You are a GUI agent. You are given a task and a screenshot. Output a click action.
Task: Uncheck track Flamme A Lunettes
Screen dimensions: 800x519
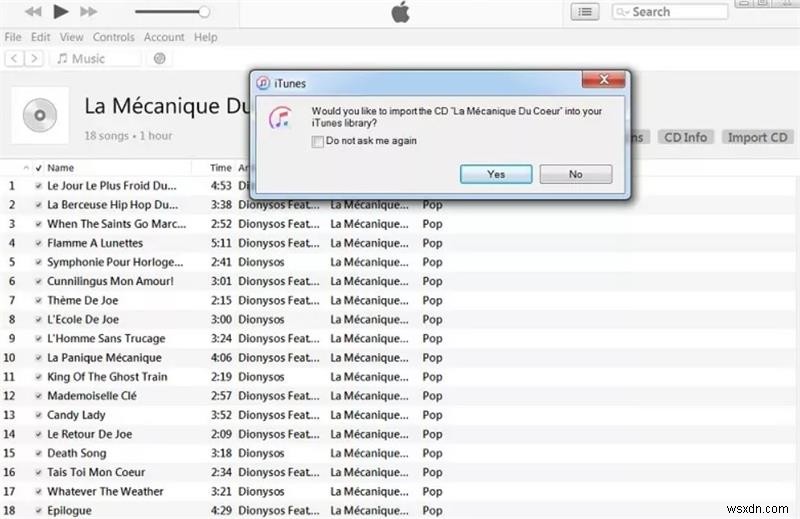coord(38,243)
